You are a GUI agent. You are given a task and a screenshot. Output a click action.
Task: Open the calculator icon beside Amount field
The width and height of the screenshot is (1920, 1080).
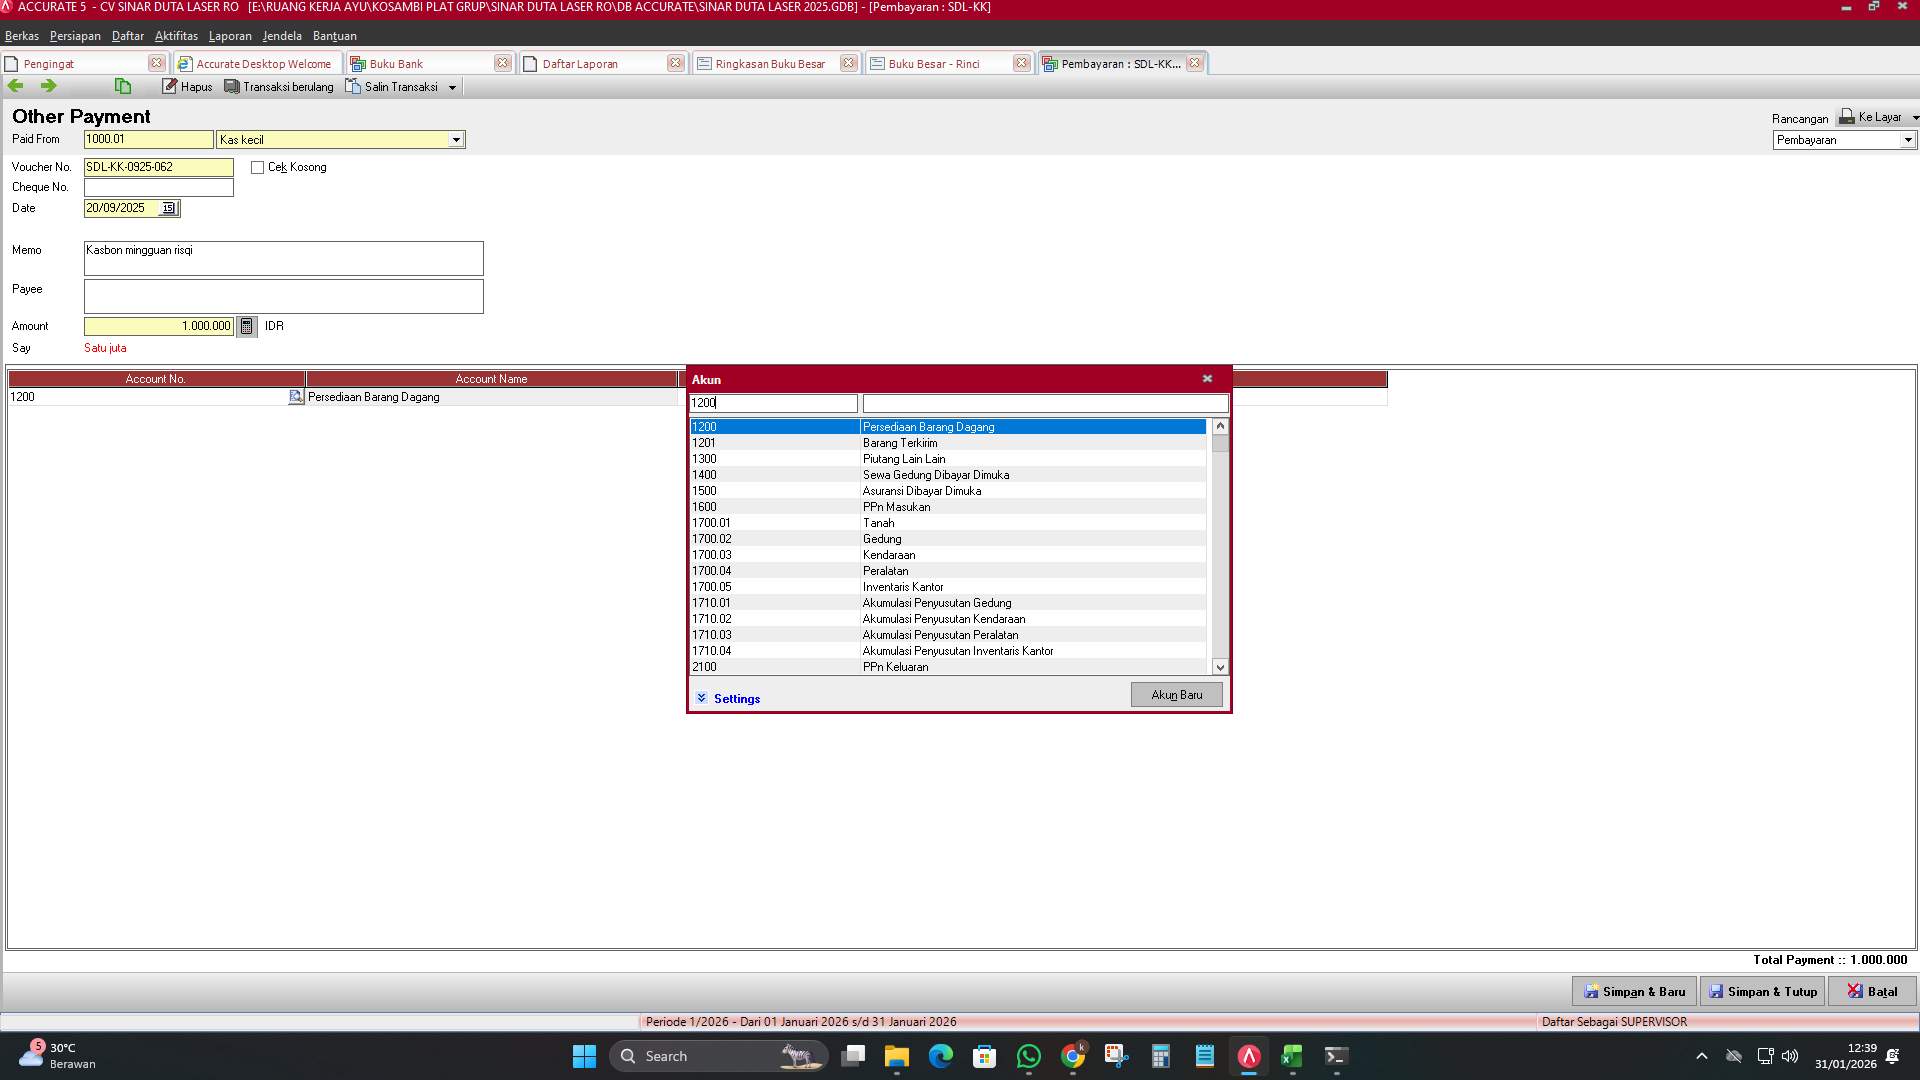tap(246, 326)
